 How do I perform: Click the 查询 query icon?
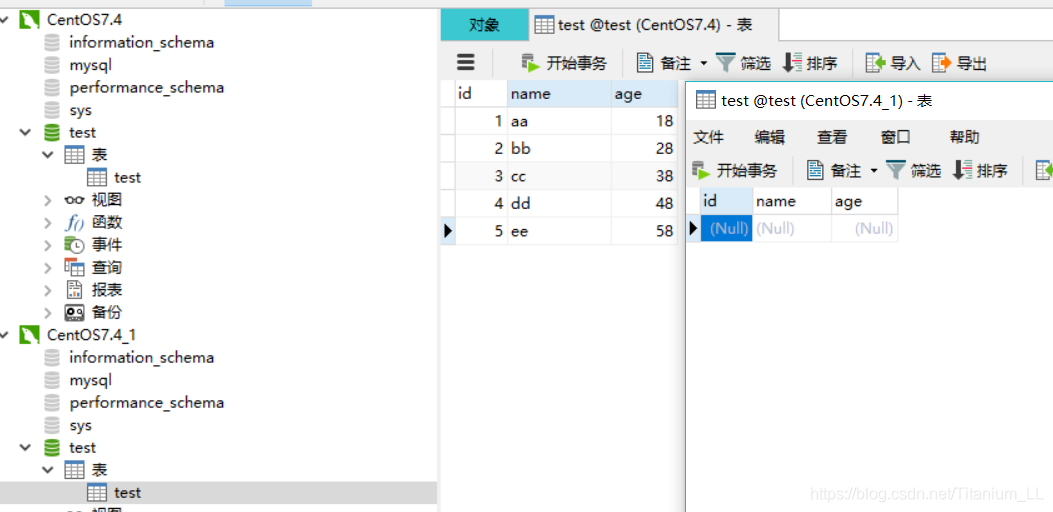[x=74, y=268]
